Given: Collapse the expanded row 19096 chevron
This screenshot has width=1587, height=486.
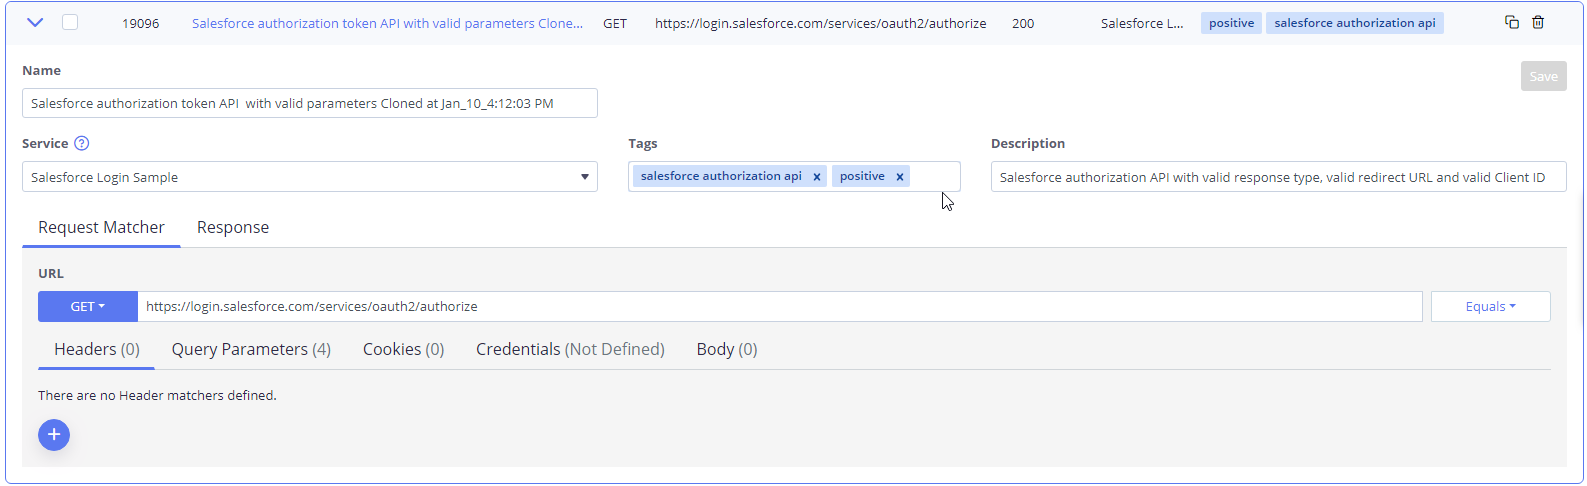Looking at the screenshot, I should coord(35,22).
